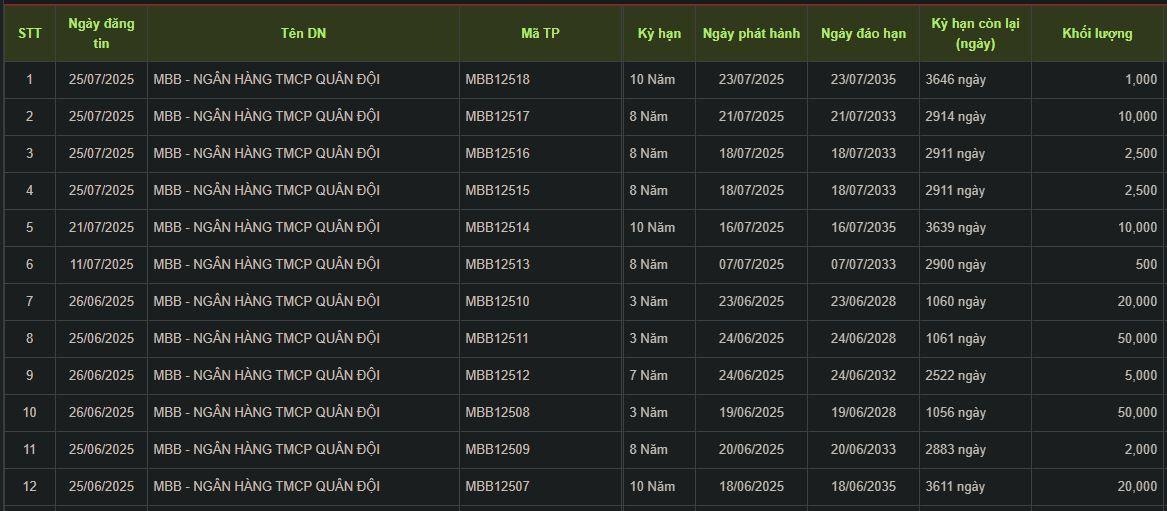Viewport: 1167px width, 511px height.
Task: Click issue date 16/07/2025
Action: pos(752,228)
